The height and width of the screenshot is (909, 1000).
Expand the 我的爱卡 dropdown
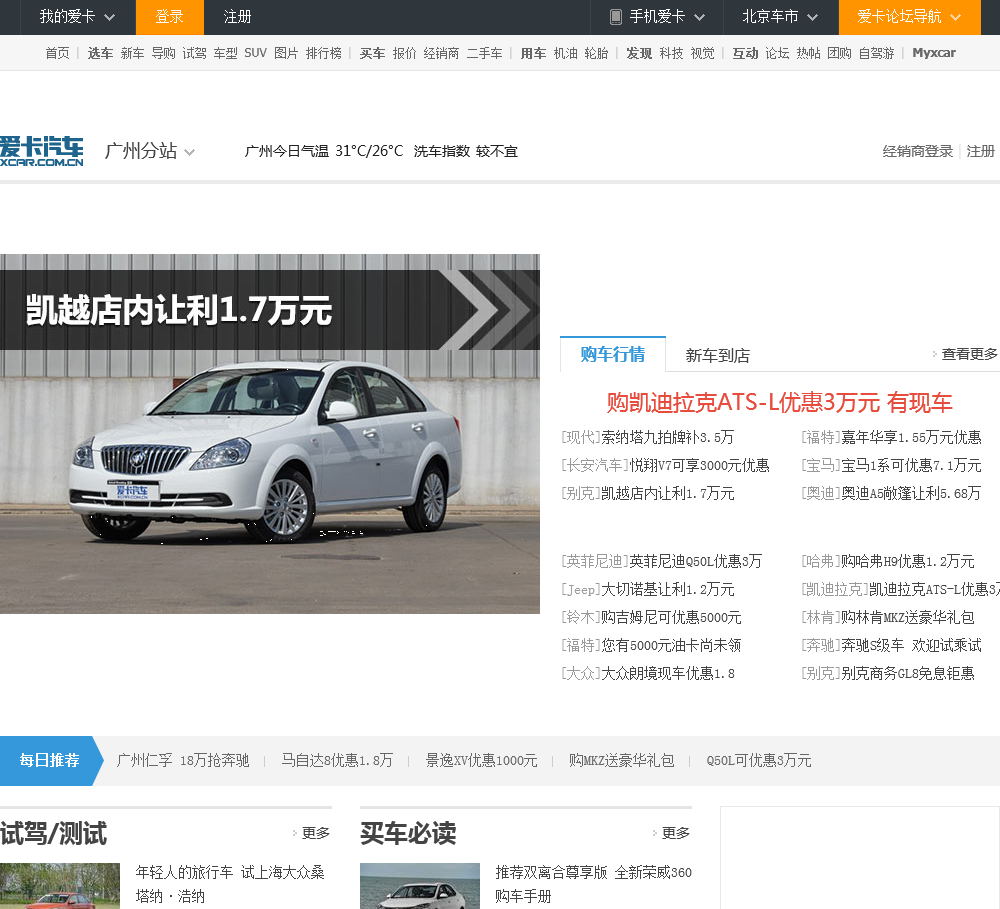click(78, 17)
